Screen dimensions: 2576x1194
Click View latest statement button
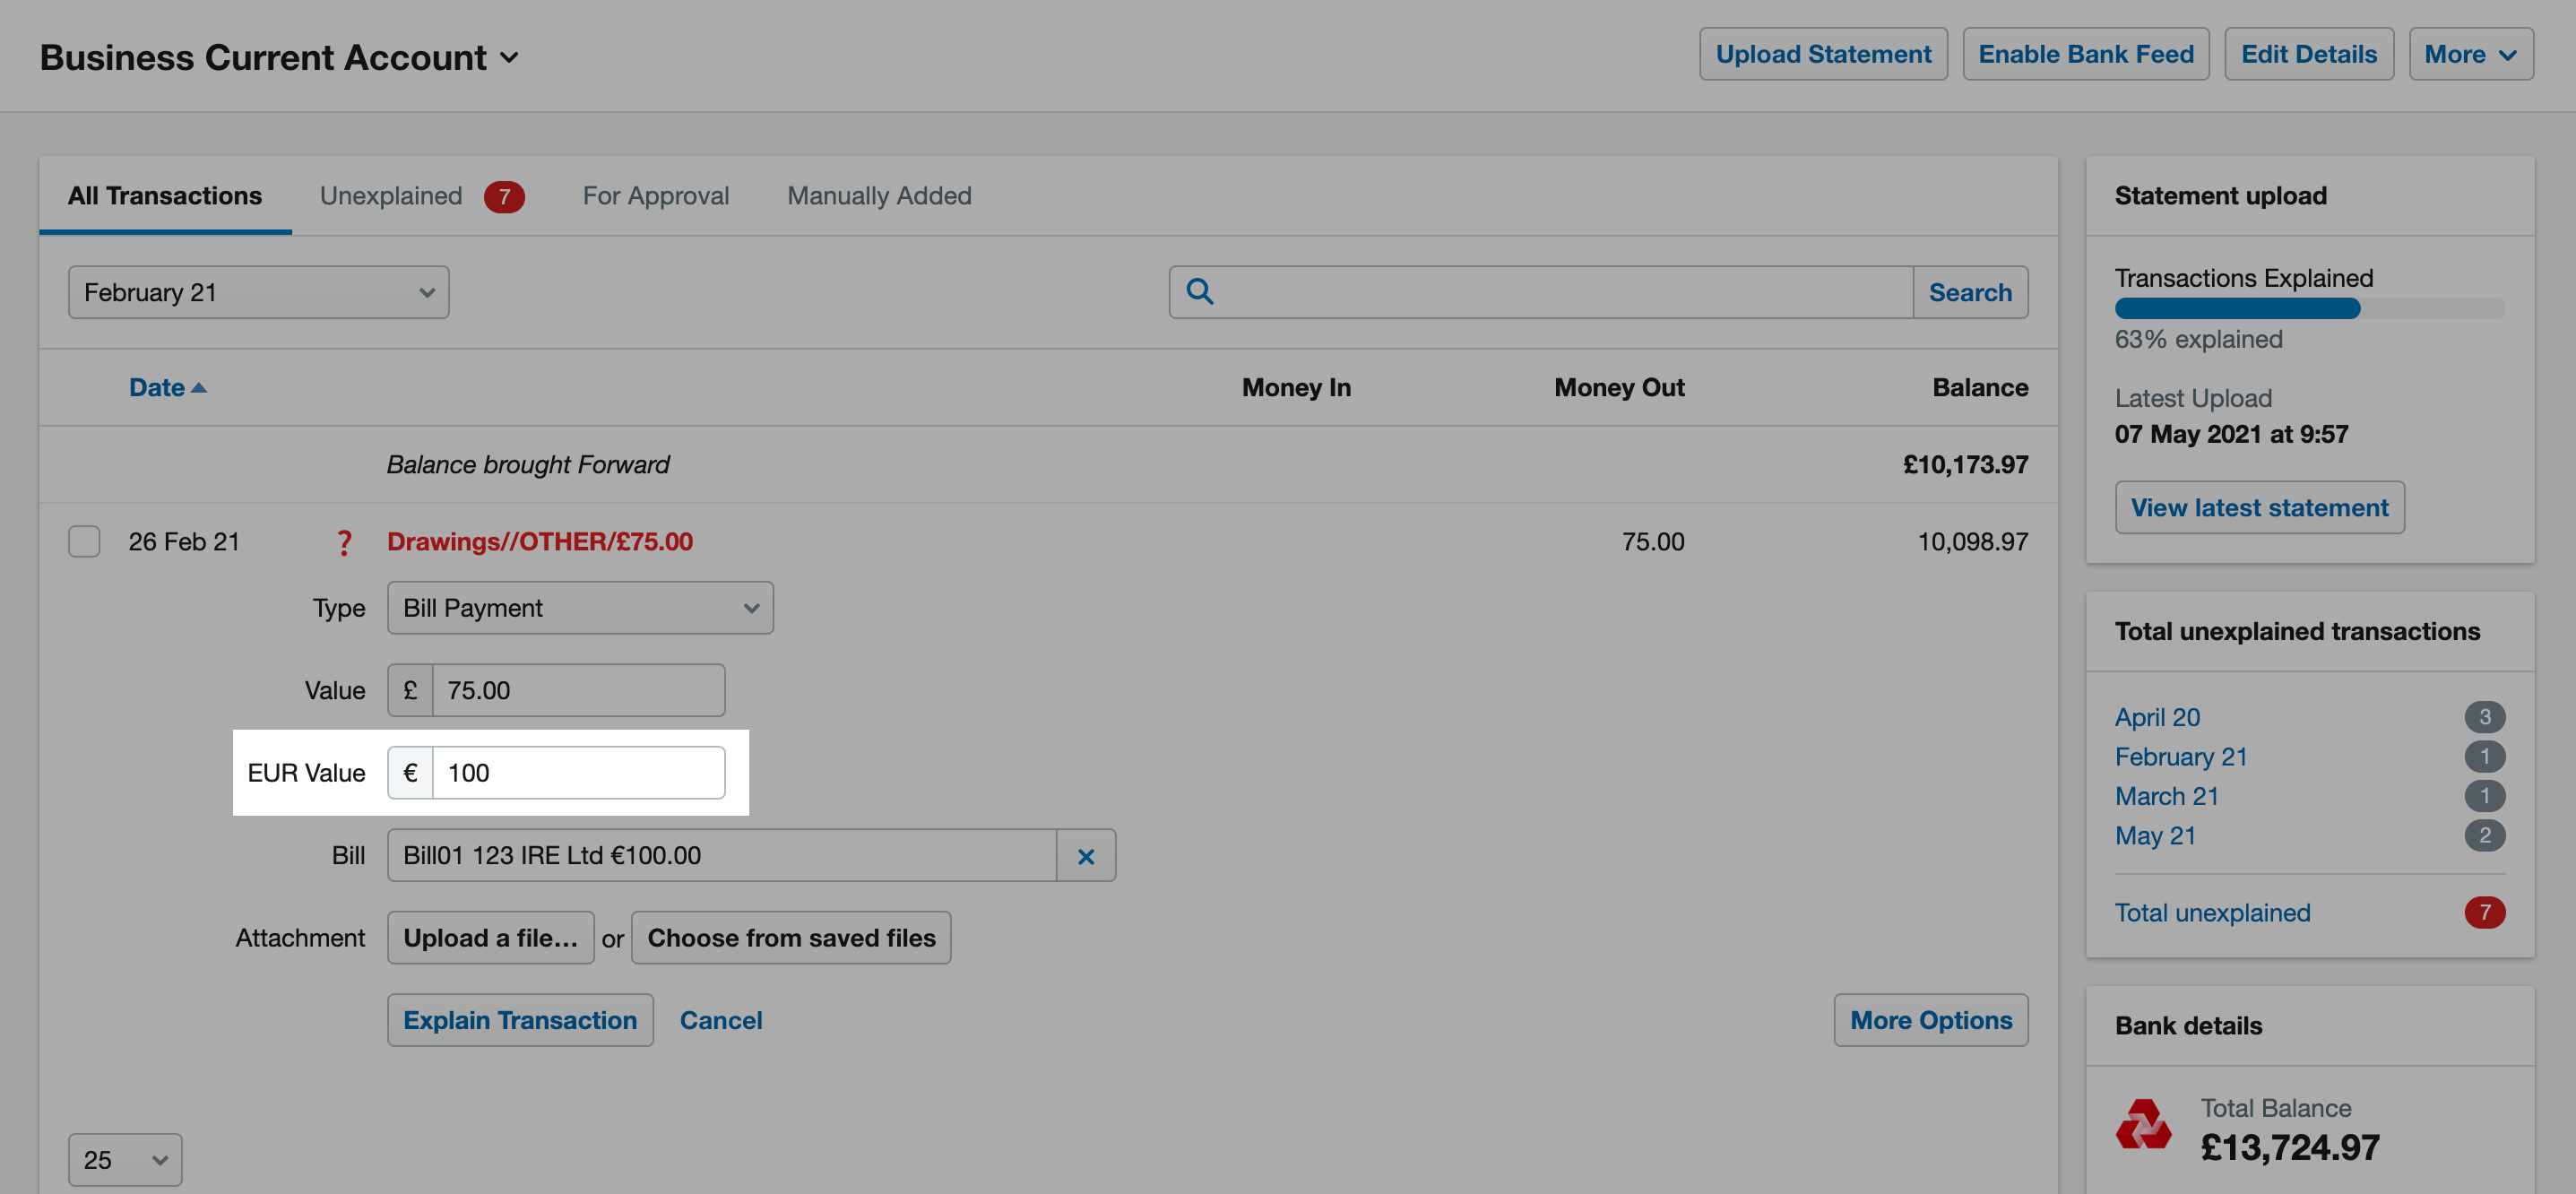pyautogui.click(x=2259, y=508)
